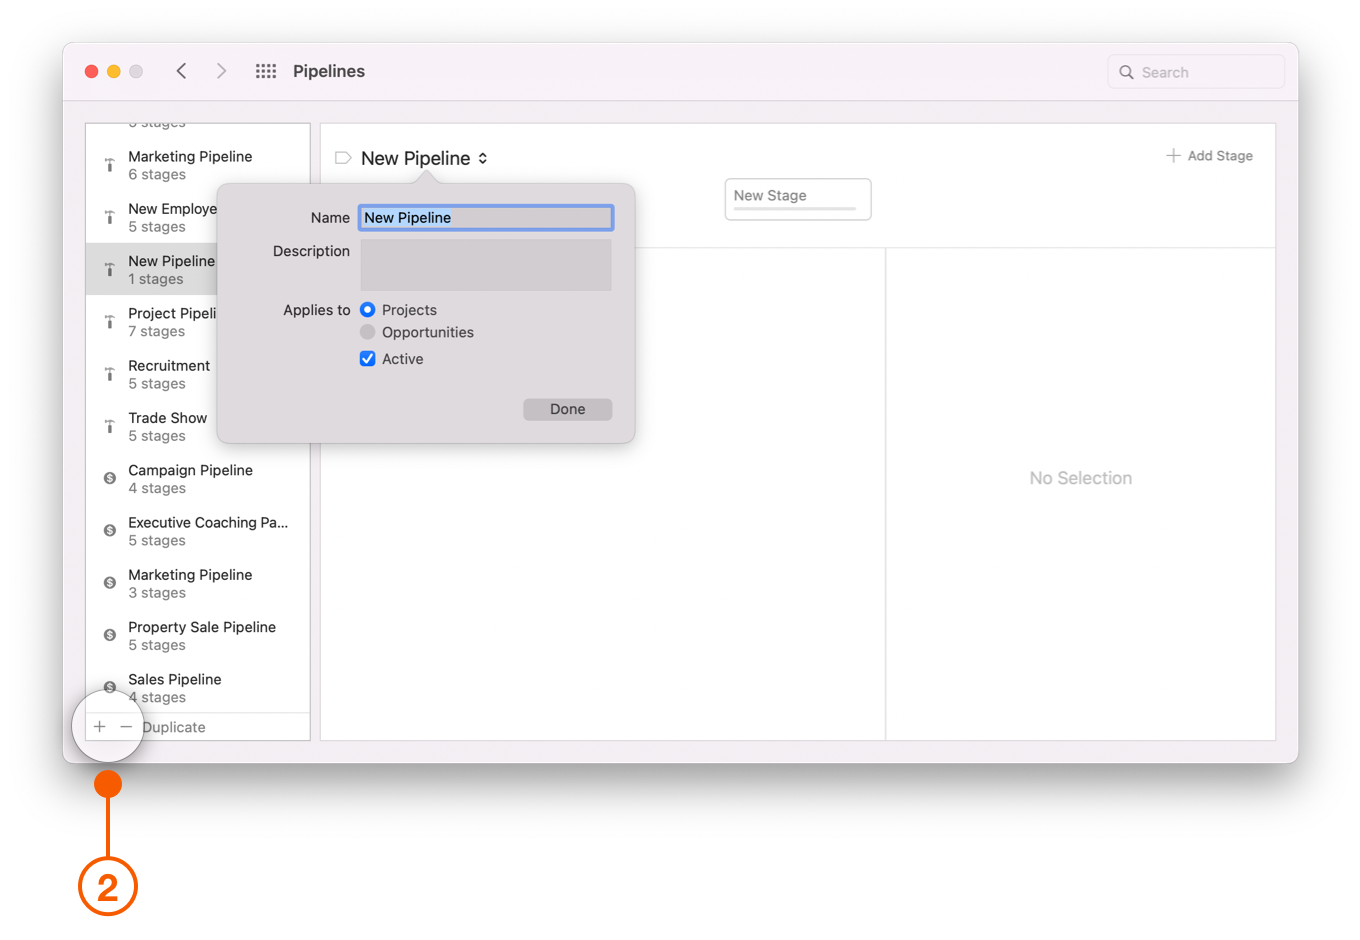Click the forward navigation arrow

coord(221,71)
